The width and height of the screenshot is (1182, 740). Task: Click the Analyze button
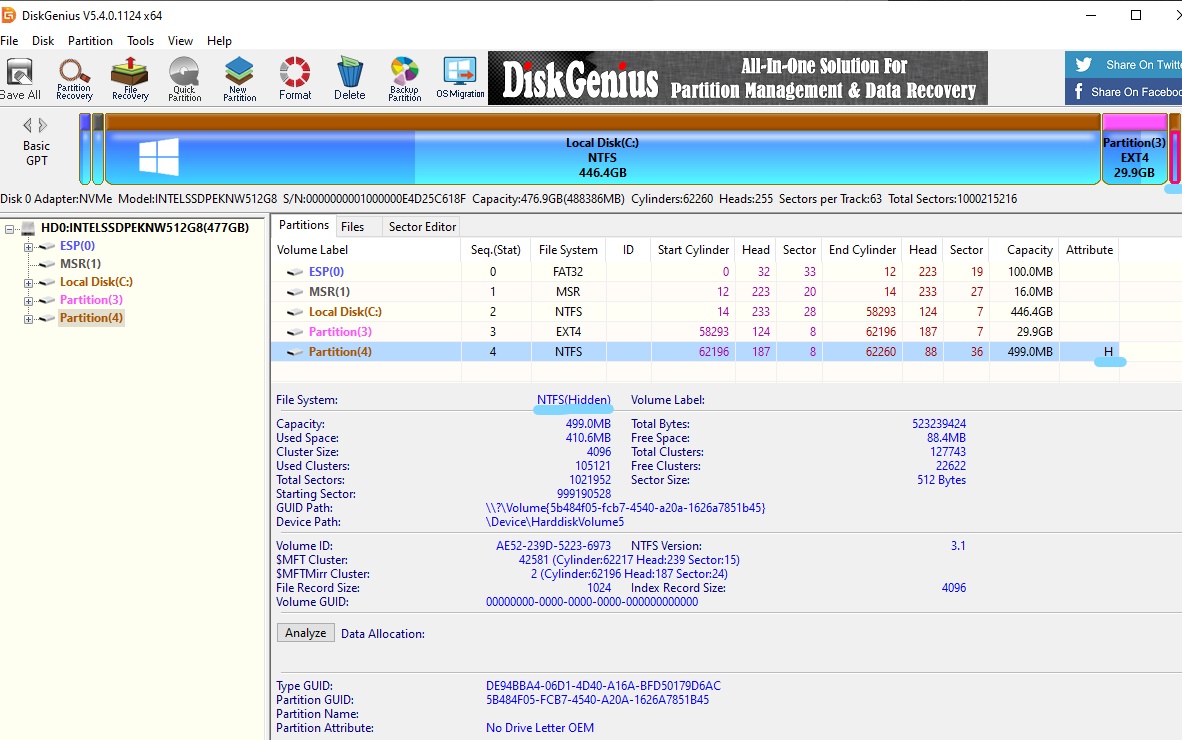point(305,633)
